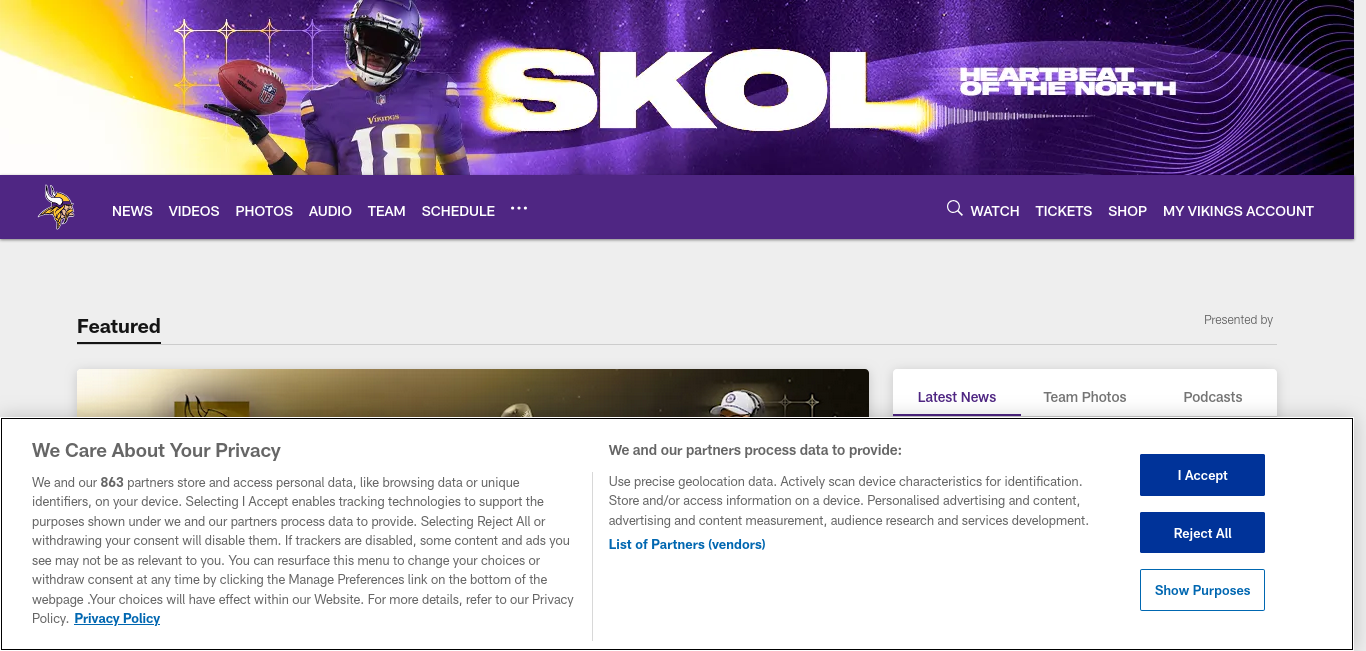Click the Vikings team logo icon
Image resolution: width=1366 pixels, height=651 pixels.
coord(56,207)
